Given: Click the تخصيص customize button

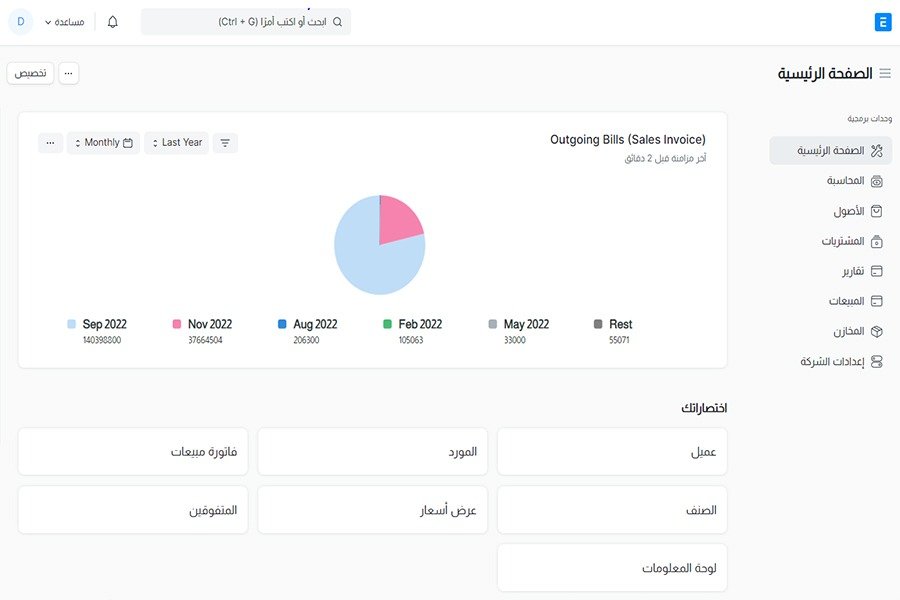Looking at the screenshot, I should [x=31, y=73].
